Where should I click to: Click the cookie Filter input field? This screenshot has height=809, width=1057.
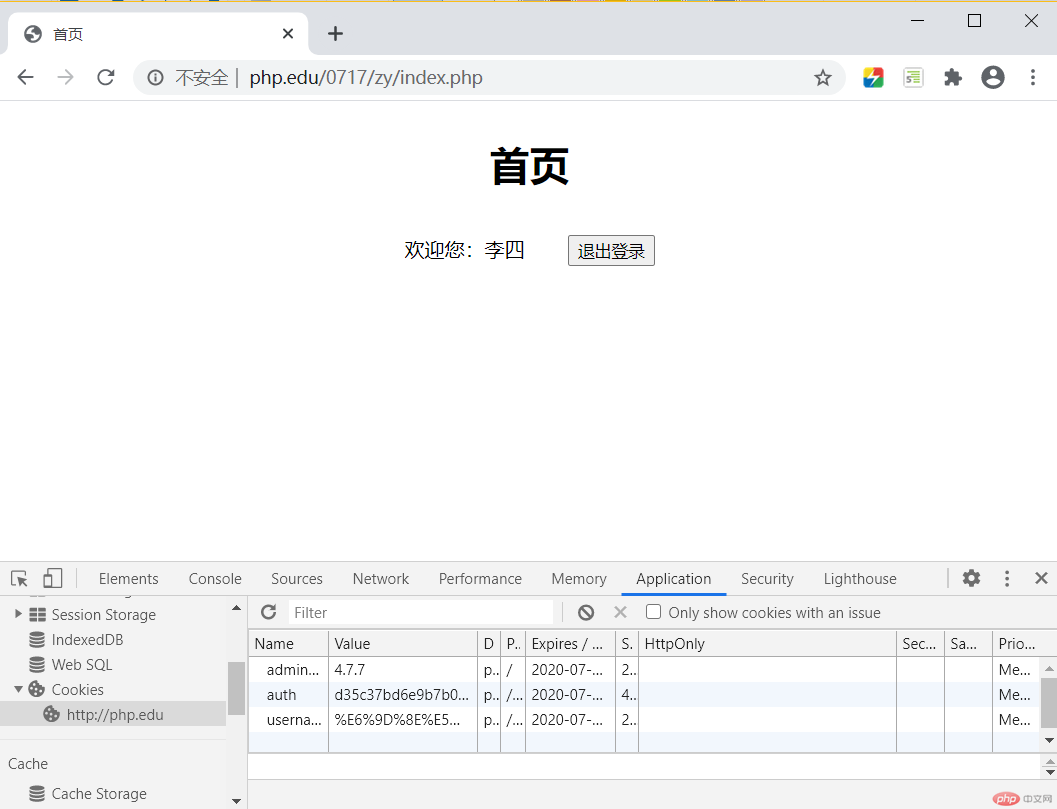[x=421, y=612]
